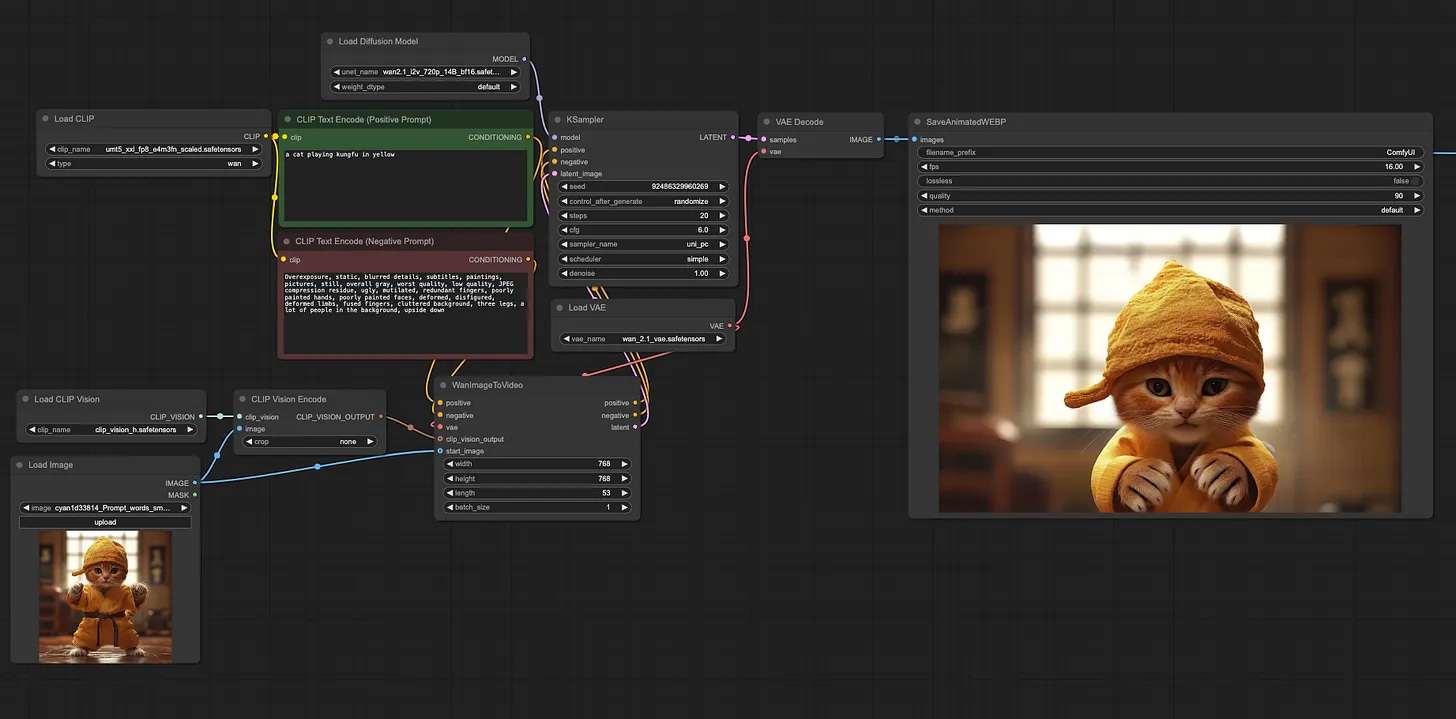This screenshot has height=719, width=1456.
Task: Click the KSampler node collapse dot
Action: coord(556,120)
